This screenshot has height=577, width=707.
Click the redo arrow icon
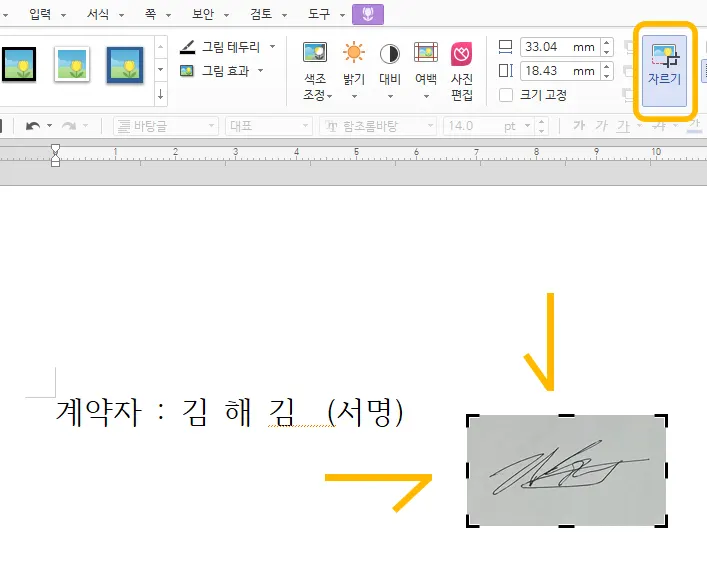pyautogui.click(x=69, y=126)
